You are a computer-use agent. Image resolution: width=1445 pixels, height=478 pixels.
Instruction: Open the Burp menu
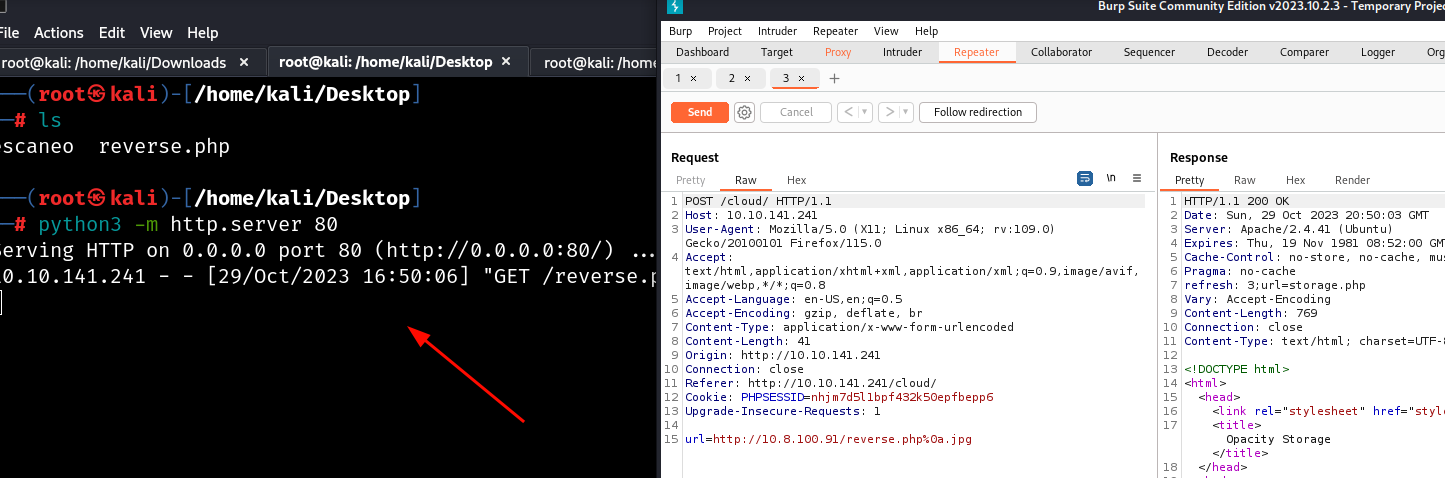680,31
